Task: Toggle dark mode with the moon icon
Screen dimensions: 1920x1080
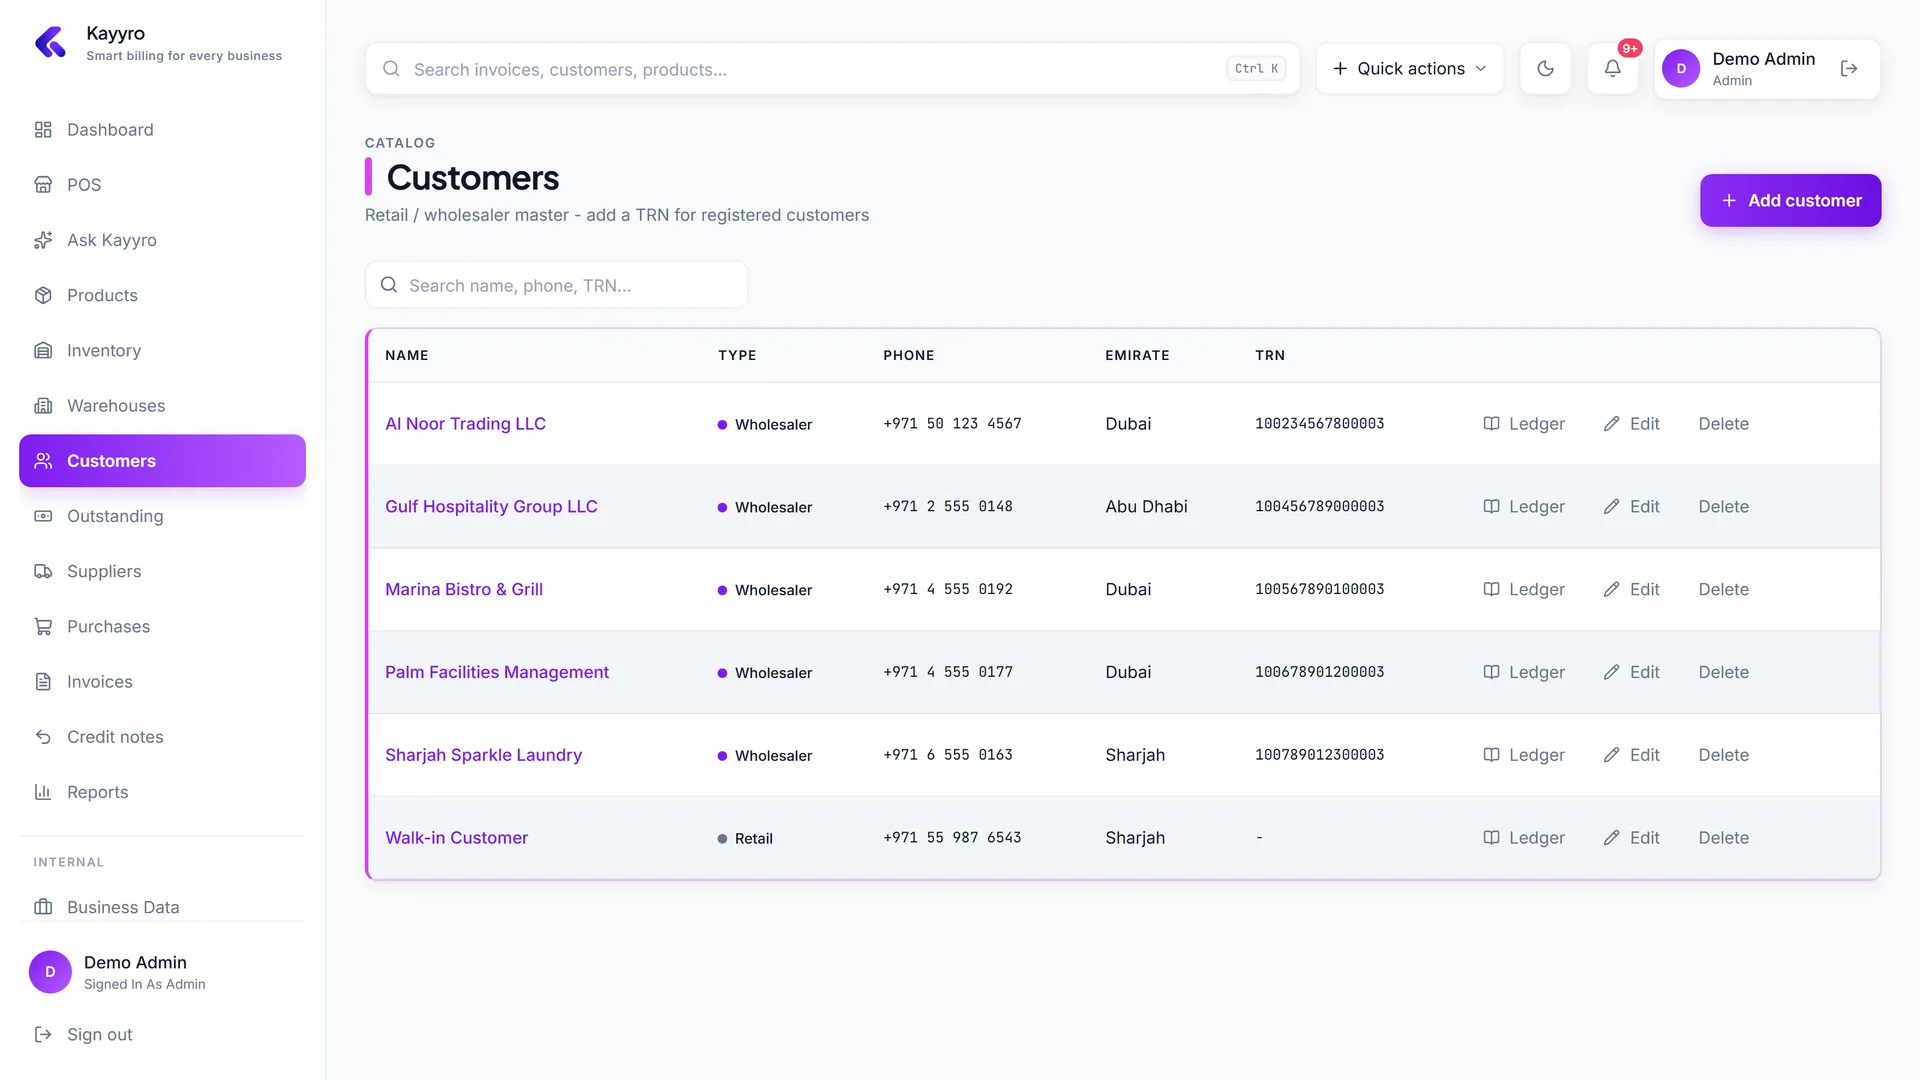Action: 1545,69
